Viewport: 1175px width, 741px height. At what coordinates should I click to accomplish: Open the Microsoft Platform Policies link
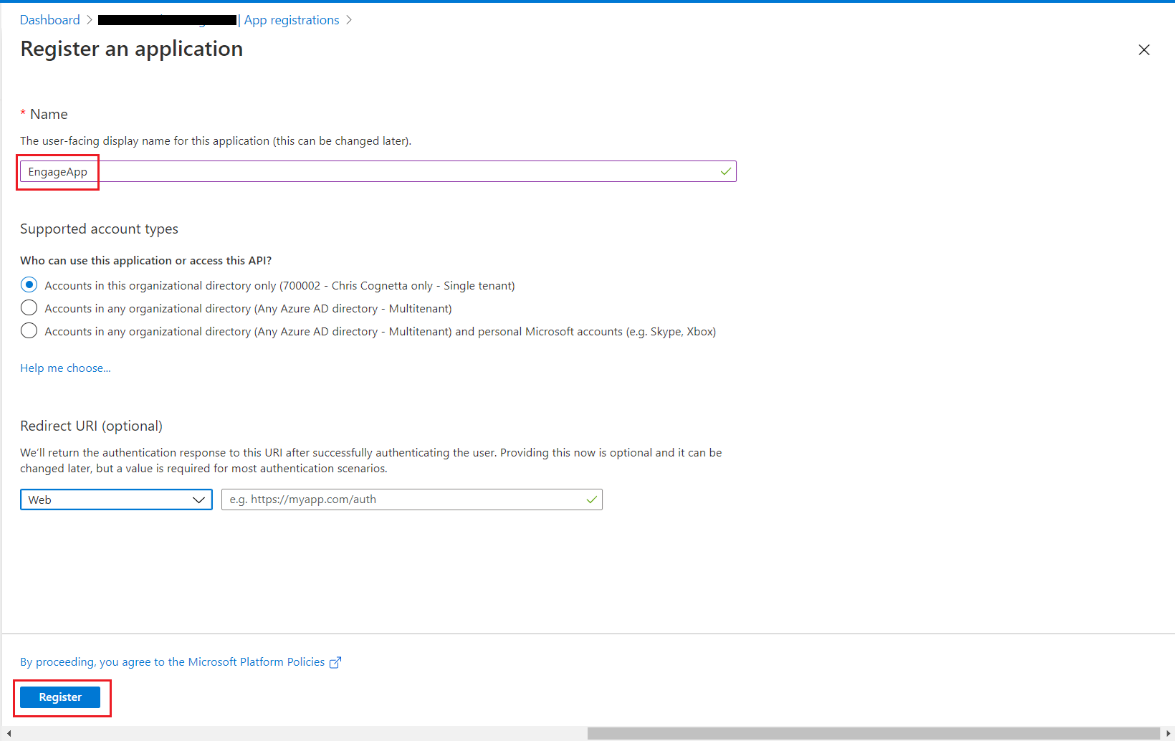172,662
